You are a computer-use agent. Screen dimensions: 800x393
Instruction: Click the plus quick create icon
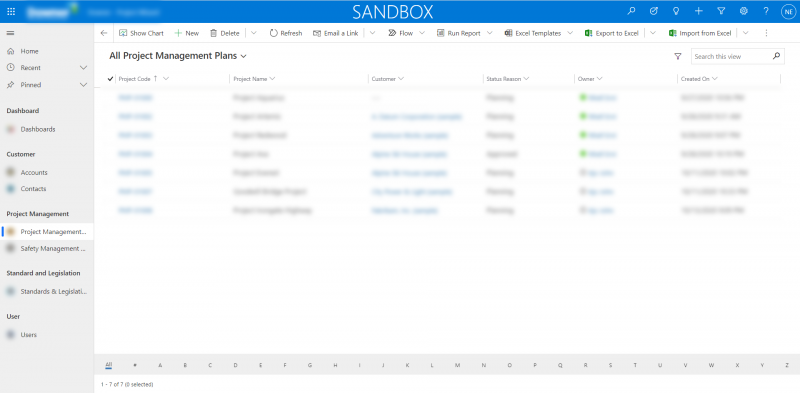tap(698, 11)
